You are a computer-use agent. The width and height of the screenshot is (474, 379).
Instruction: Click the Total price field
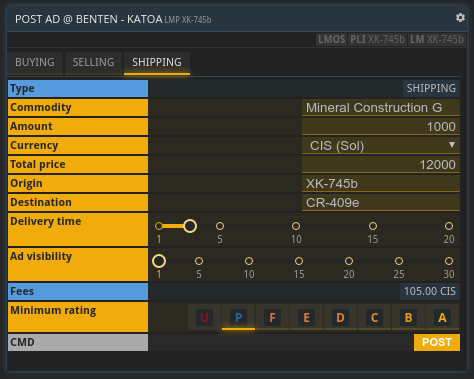point(381,165)
